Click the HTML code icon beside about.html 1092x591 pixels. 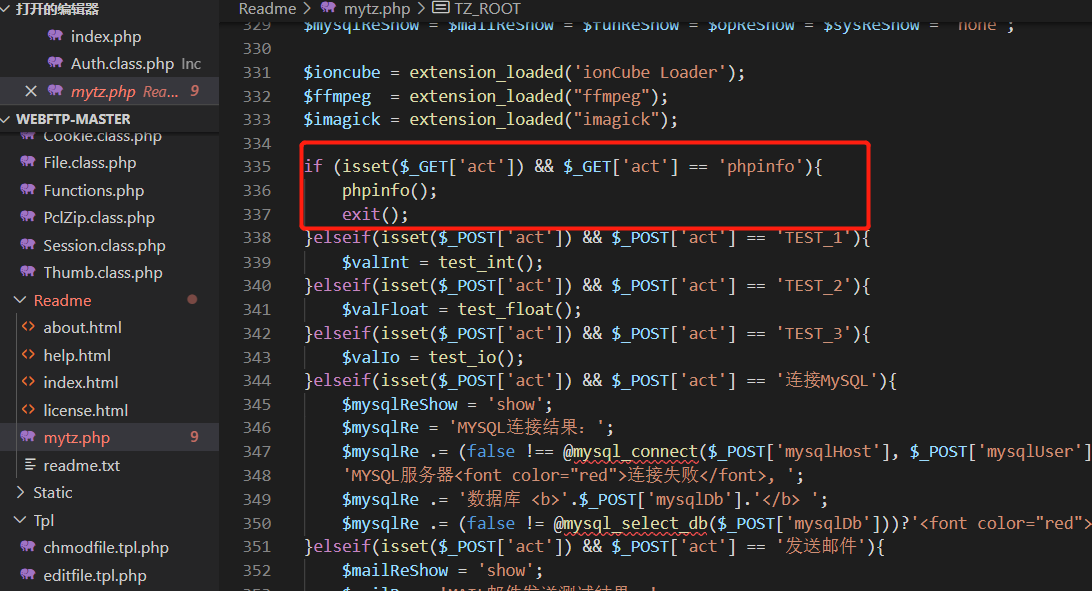[x=28, y=328]
